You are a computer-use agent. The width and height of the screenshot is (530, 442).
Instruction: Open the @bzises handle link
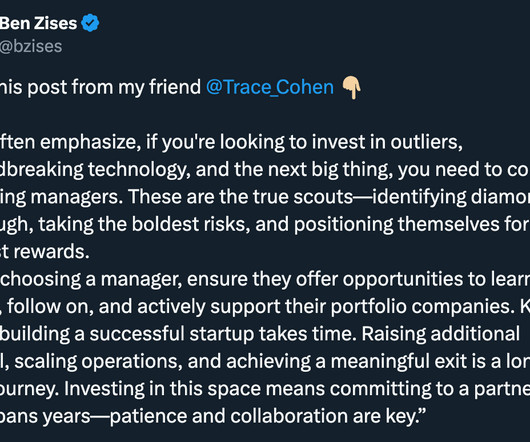[31, 47]
